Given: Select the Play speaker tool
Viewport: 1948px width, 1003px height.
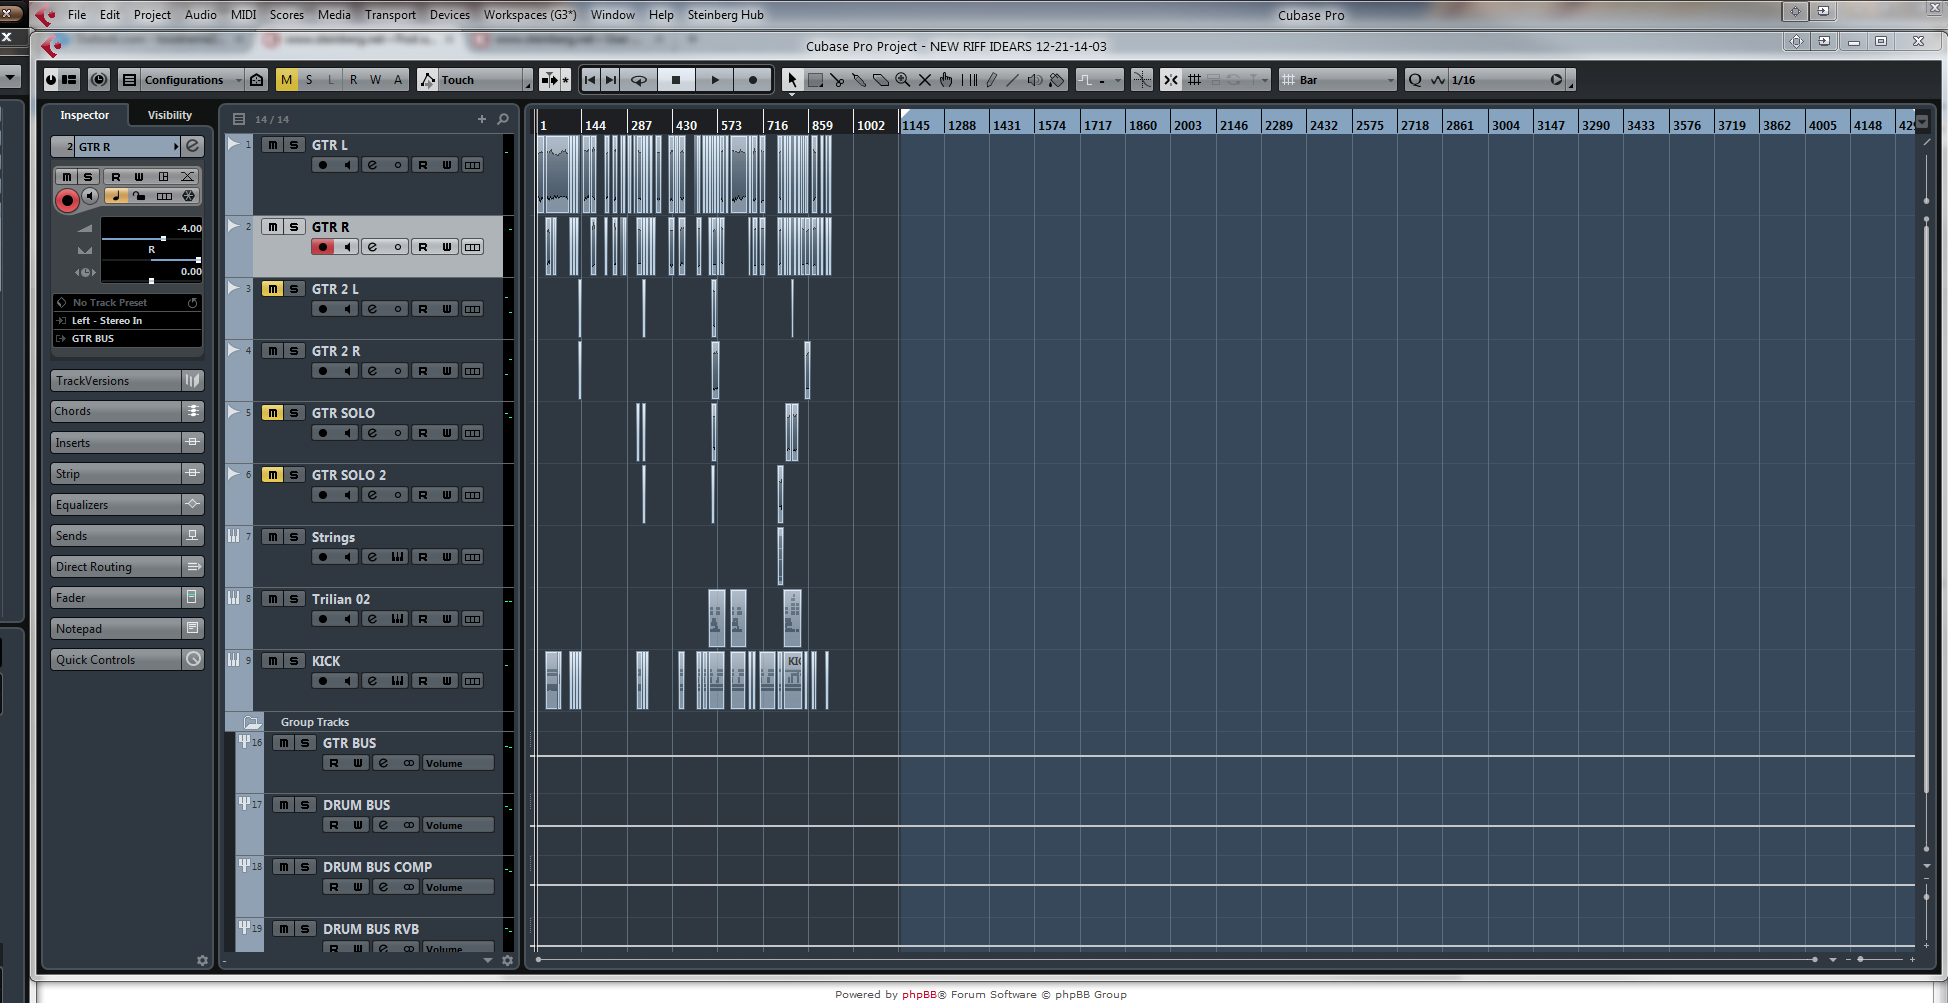Looking at the screenshot, I should point(1035,80).
